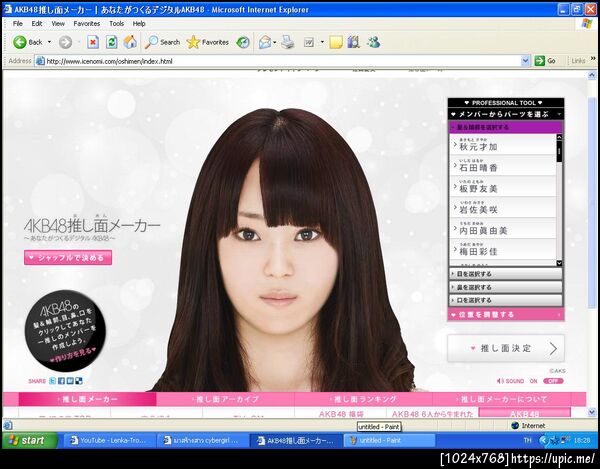
Task: Open the Help menu
Action: pos(139,23)
